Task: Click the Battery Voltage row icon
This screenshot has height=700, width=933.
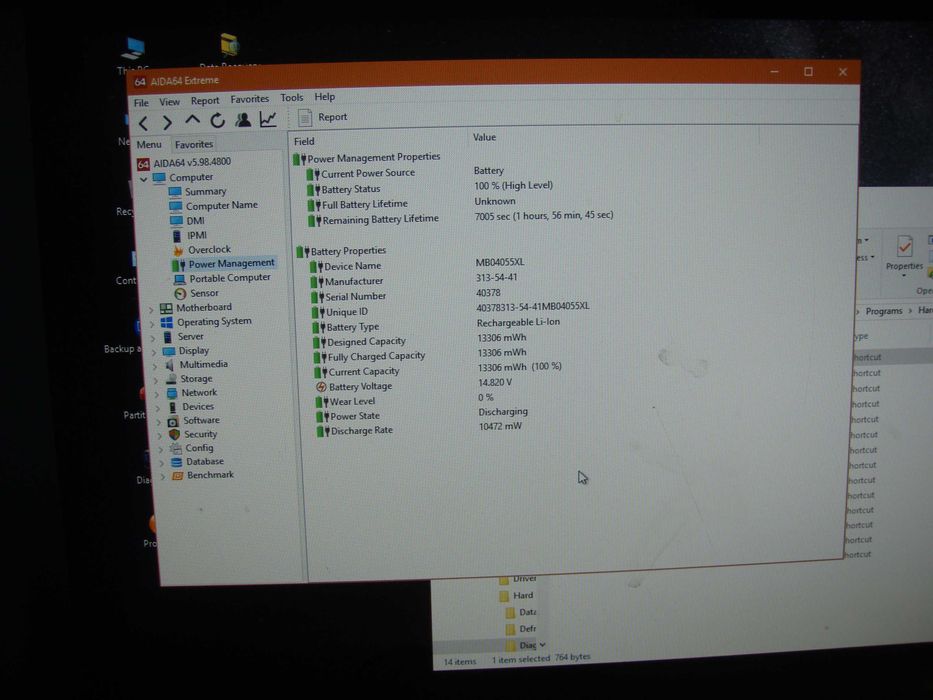Action: [x=321, y=387]
